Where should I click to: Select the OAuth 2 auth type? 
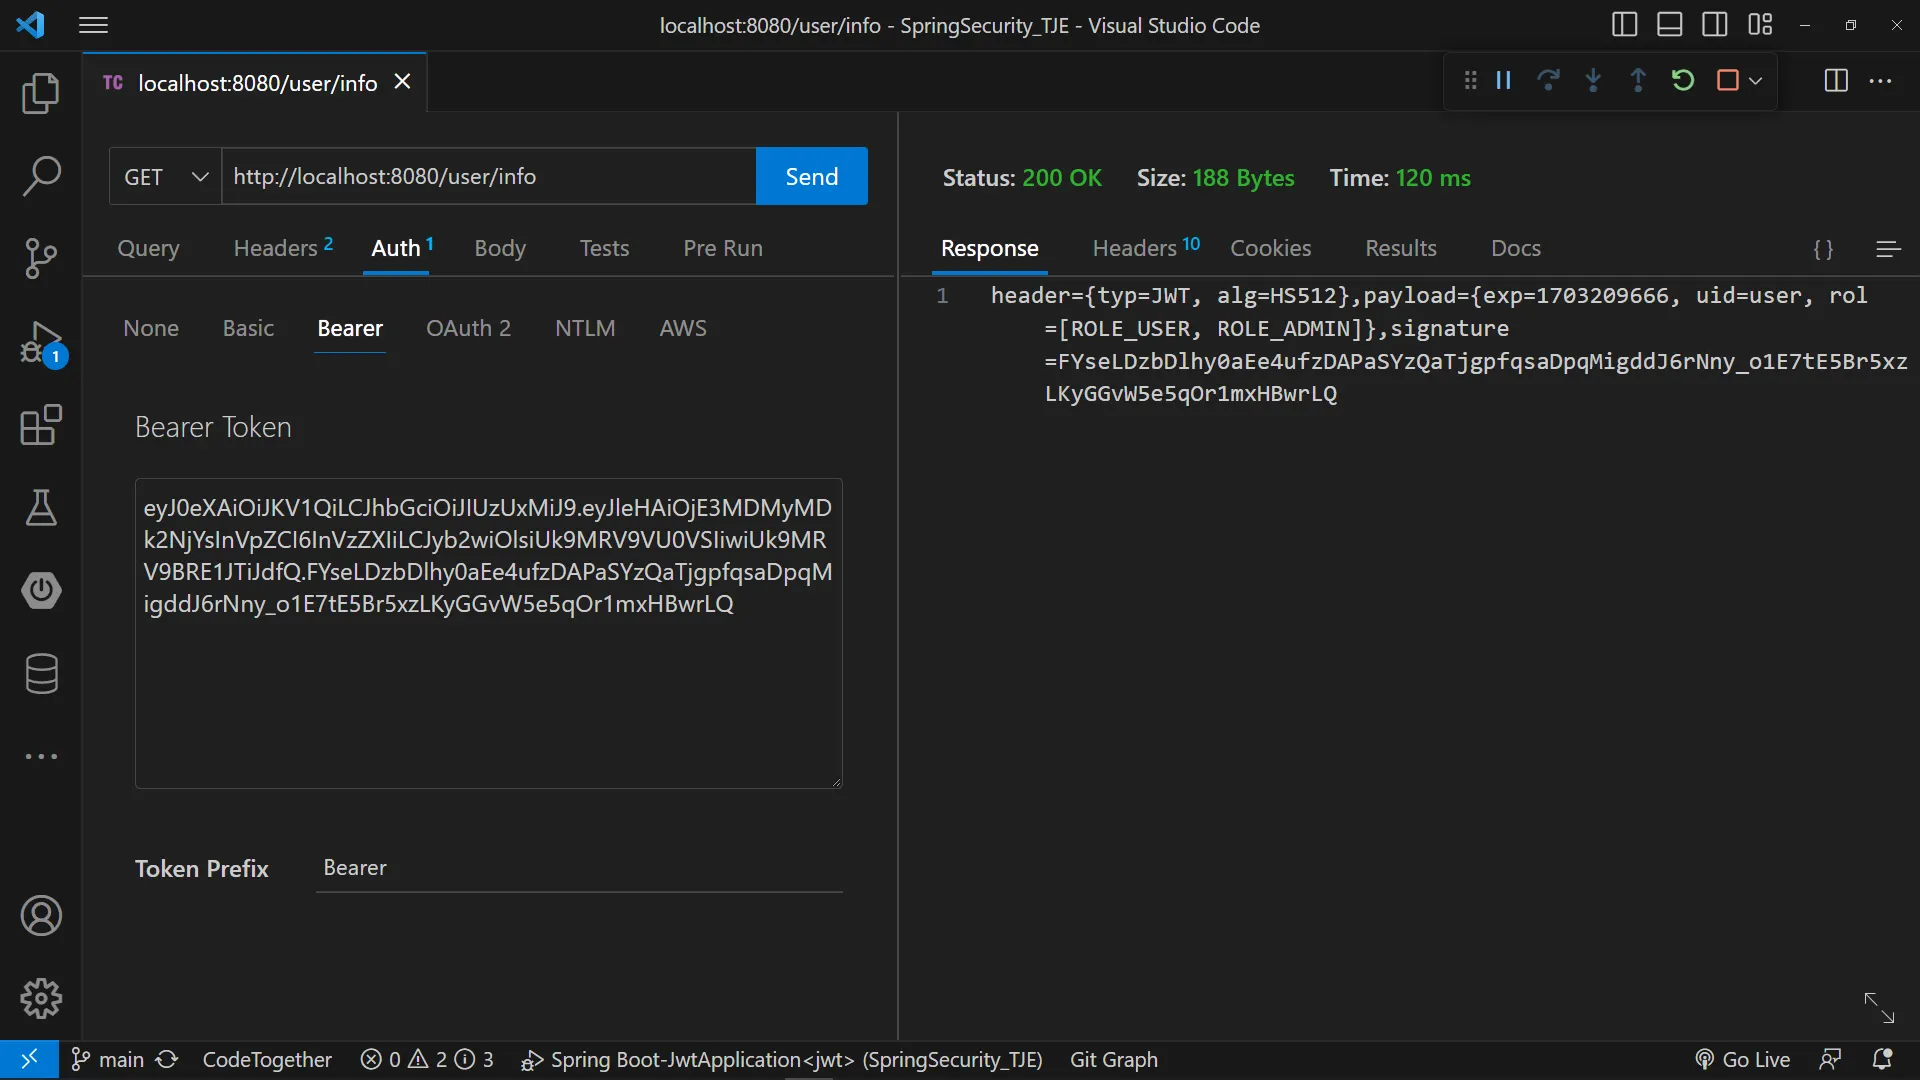pos(468,328)
